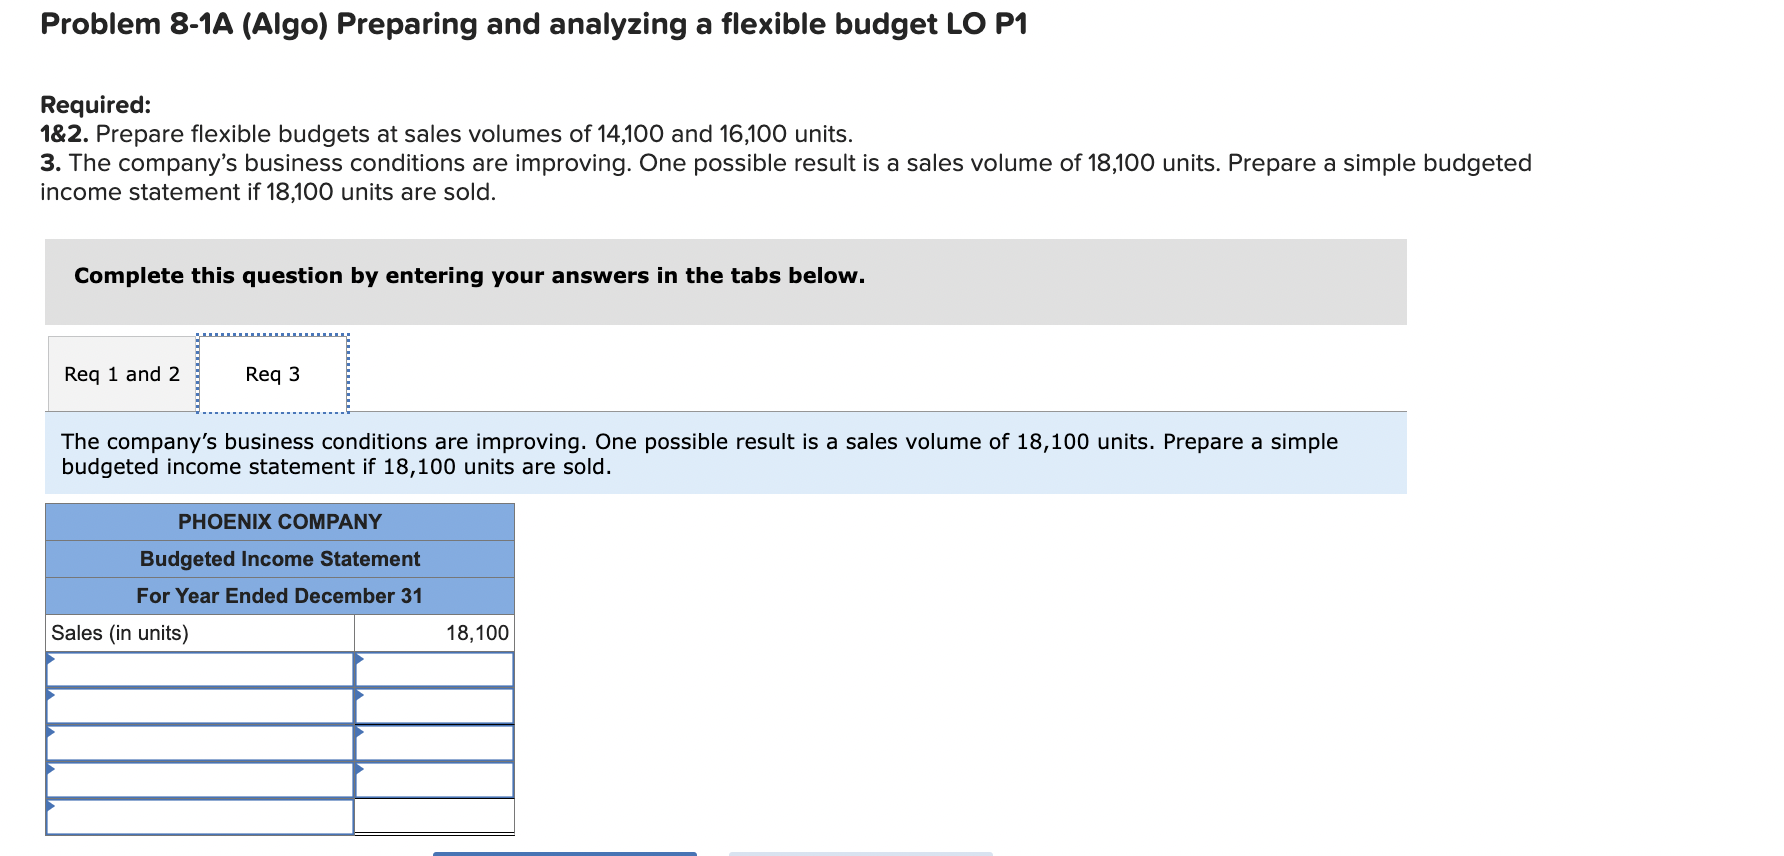1784x856 pixels.
Task: Click the dropdown flag on the second row label cell
Action: (x=50, y=697)
